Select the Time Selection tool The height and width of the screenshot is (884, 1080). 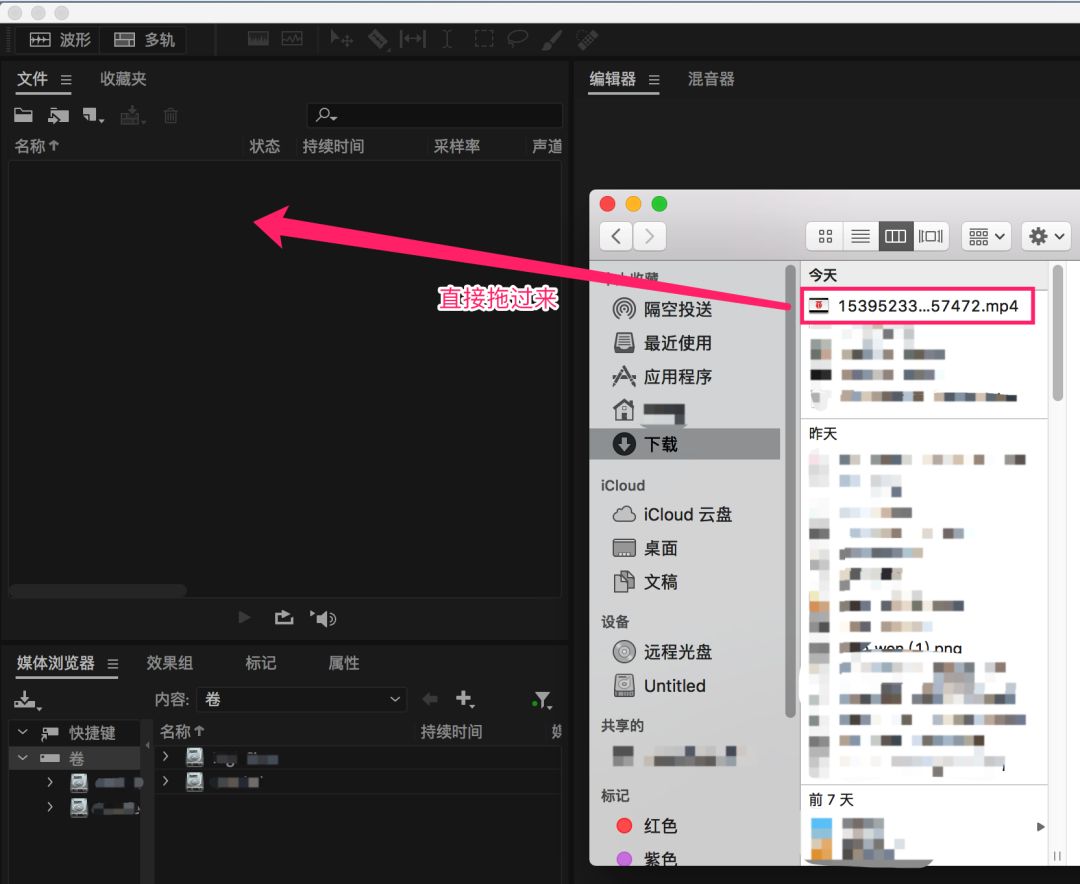tap(447, 39)
